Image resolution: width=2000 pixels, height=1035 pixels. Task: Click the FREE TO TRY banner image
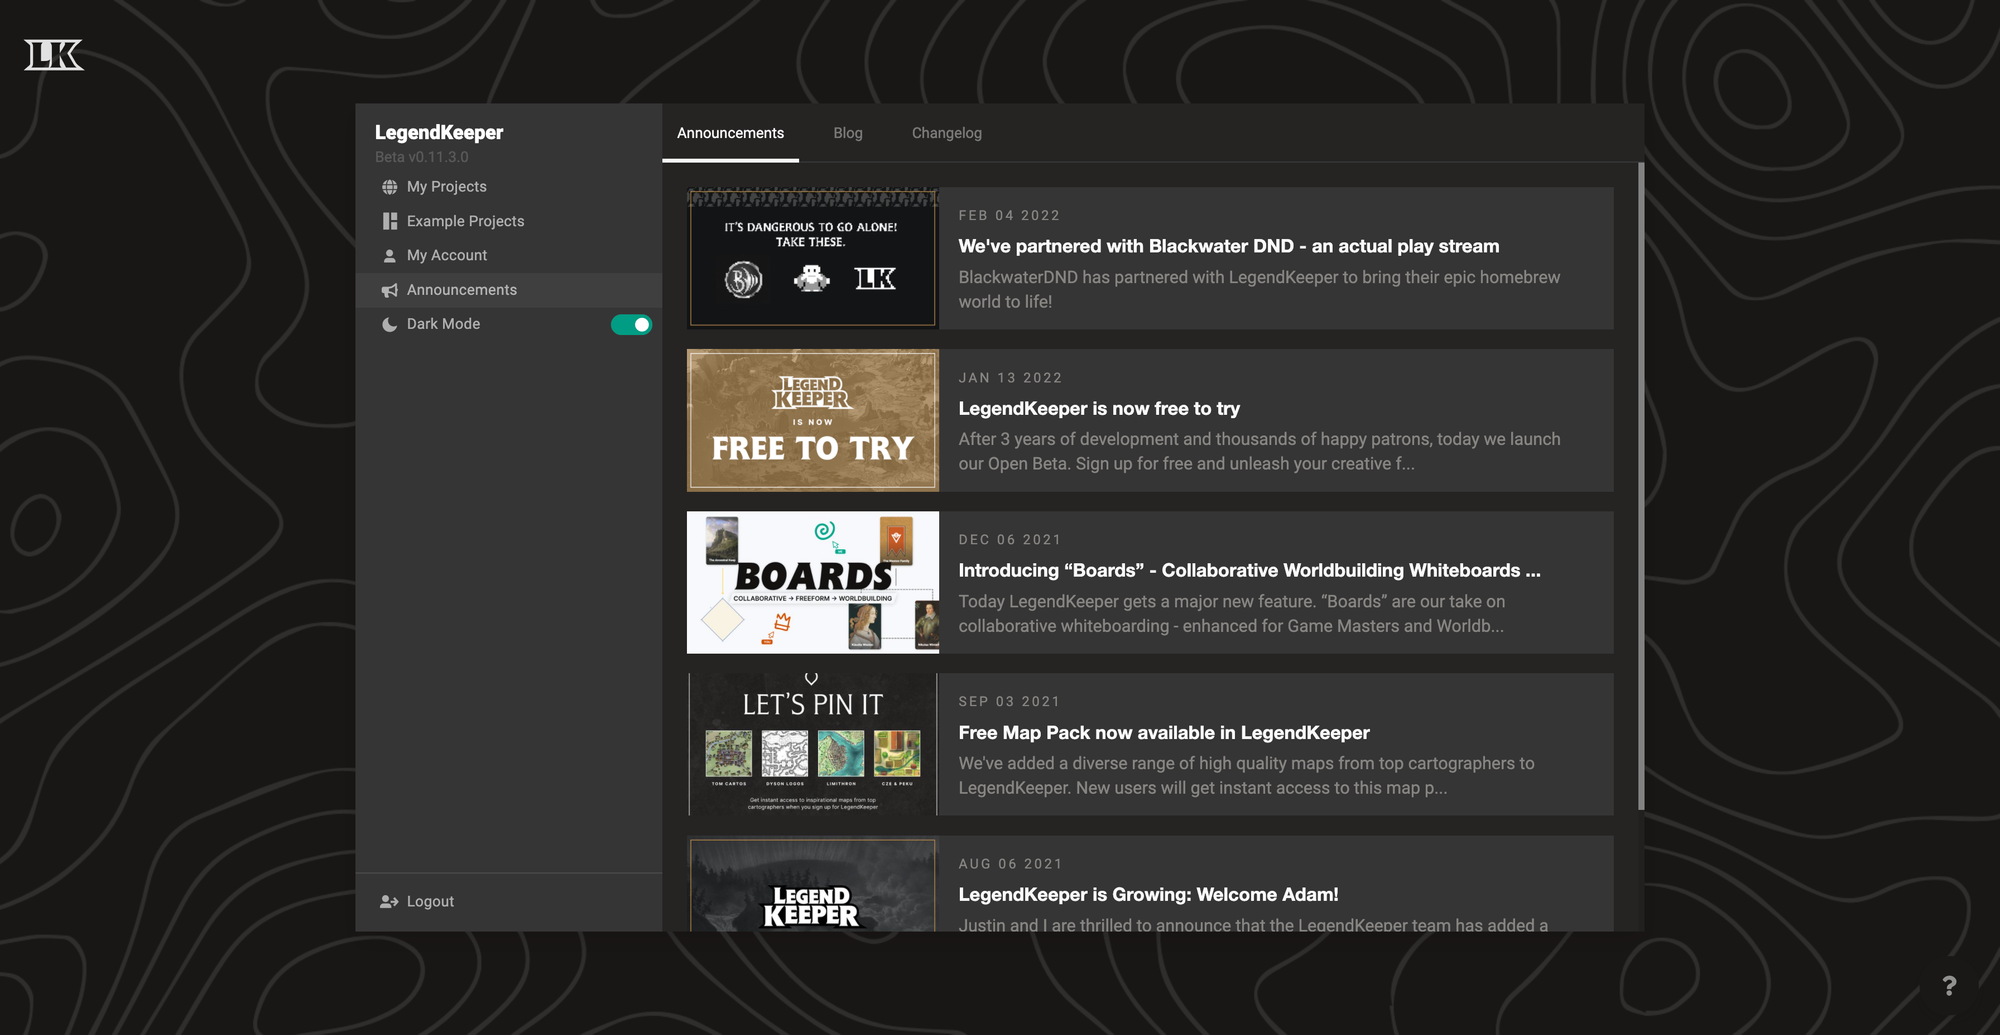pos(812,420)
